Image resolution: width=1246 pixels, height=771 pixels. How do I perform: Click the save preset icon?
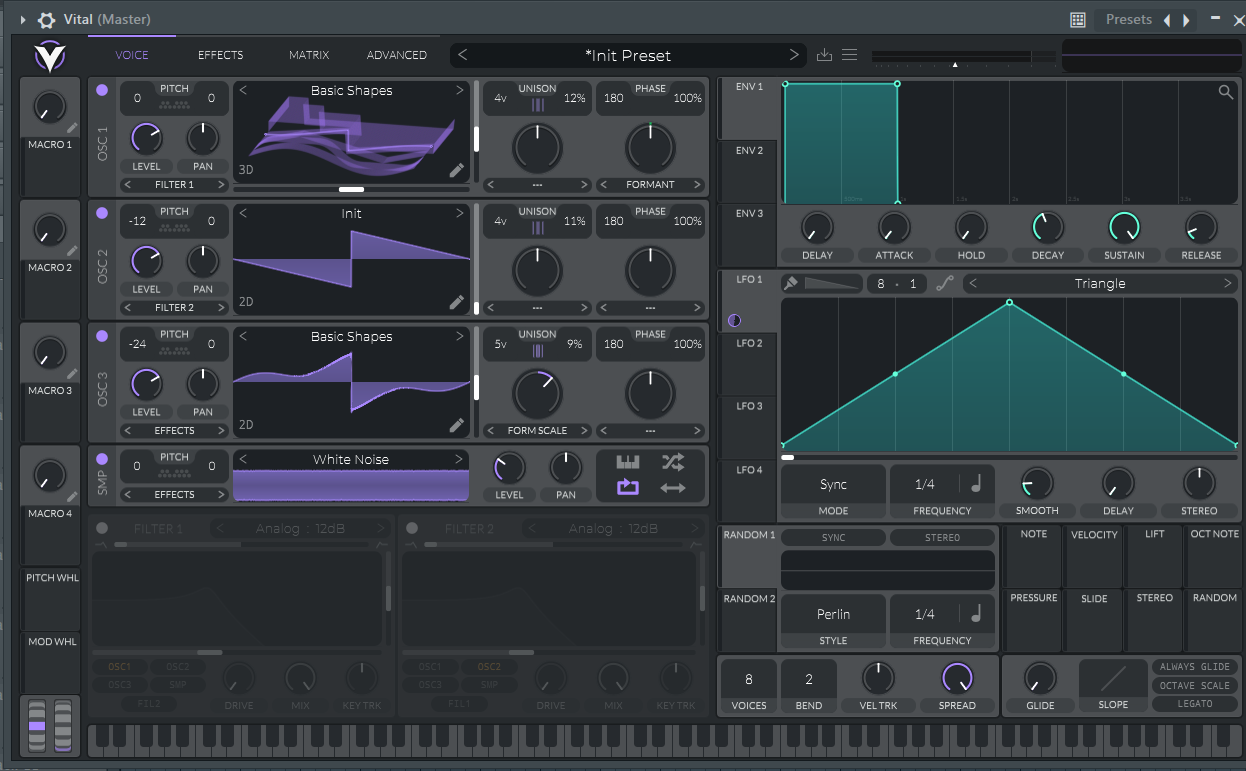tap(824, 55)
